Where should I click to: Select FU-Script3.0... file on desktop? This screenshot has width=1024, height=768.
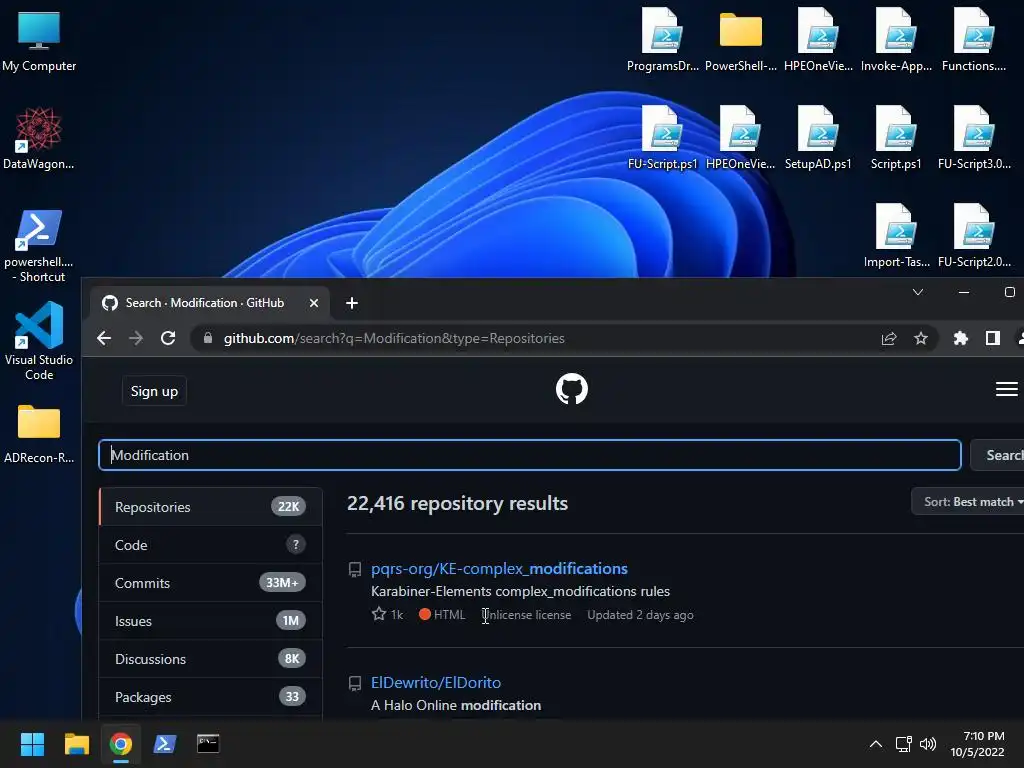(974, 138)
